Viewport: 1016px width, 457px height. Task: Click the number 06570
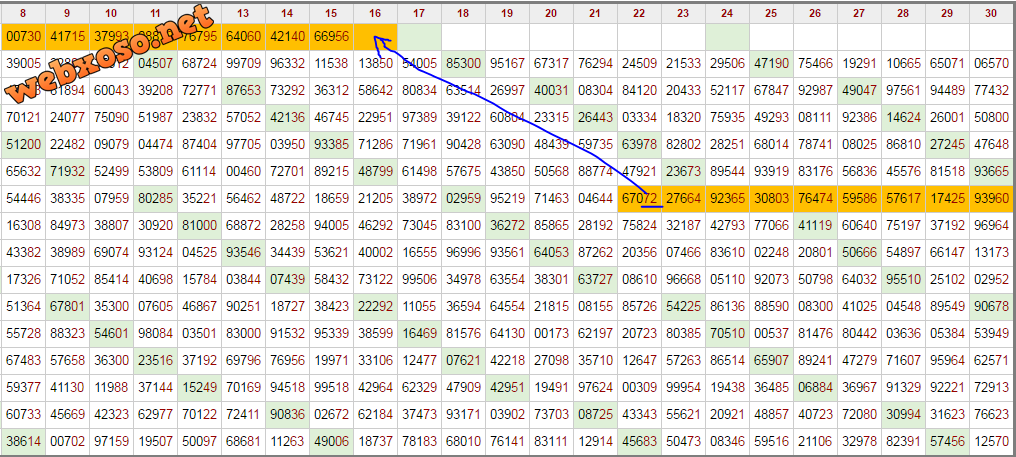click(x=991, y=64)
